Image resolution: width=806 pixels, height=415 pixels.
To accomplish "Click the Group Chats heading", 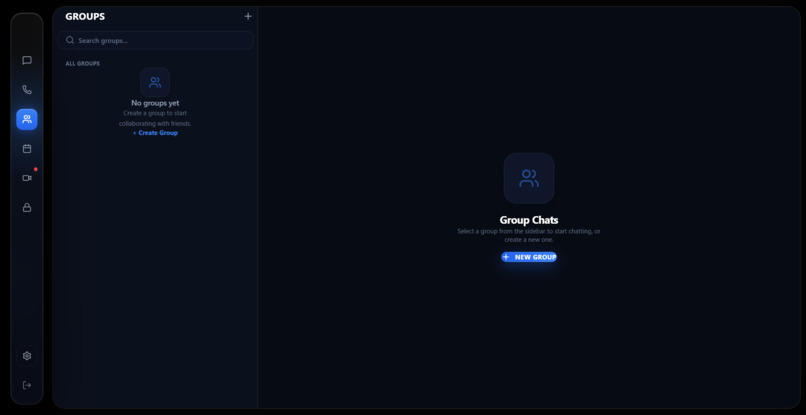I will (x=529, y=220).
